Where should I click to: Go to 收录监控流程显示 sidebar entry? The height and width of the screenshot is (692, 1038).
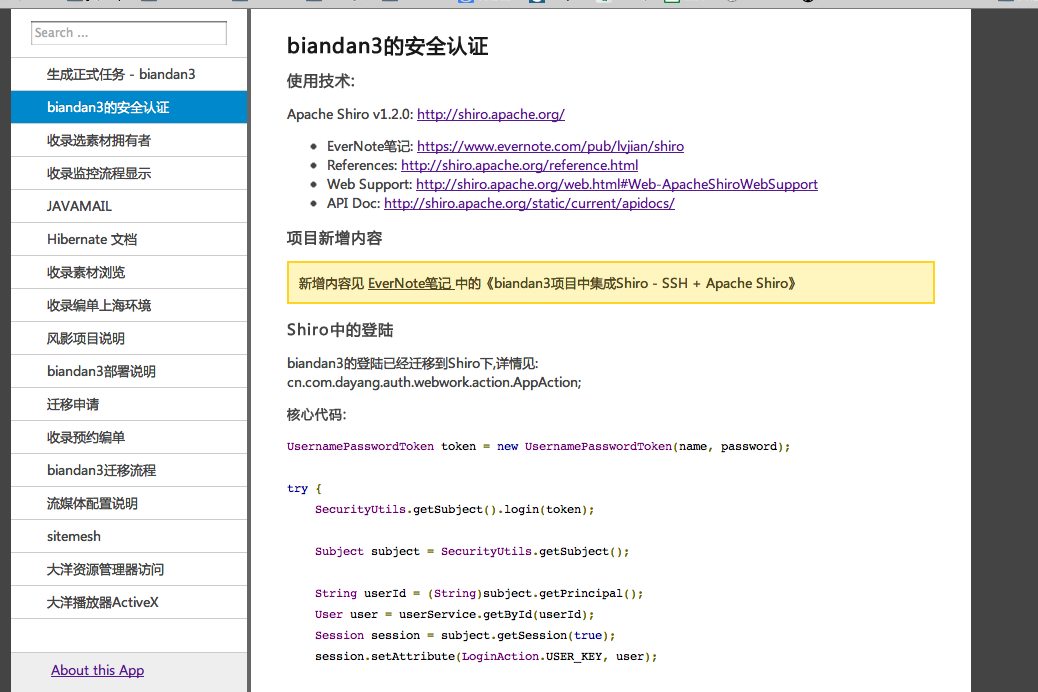[x=99, y=173]
